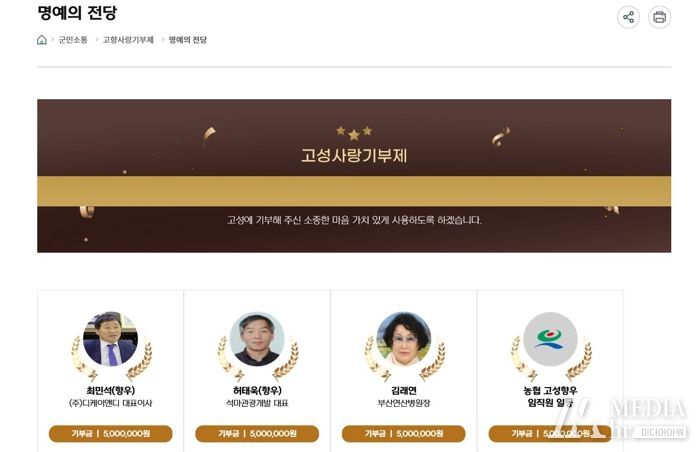
Task: Click the share icon button
Action: (x=629, y=17)
